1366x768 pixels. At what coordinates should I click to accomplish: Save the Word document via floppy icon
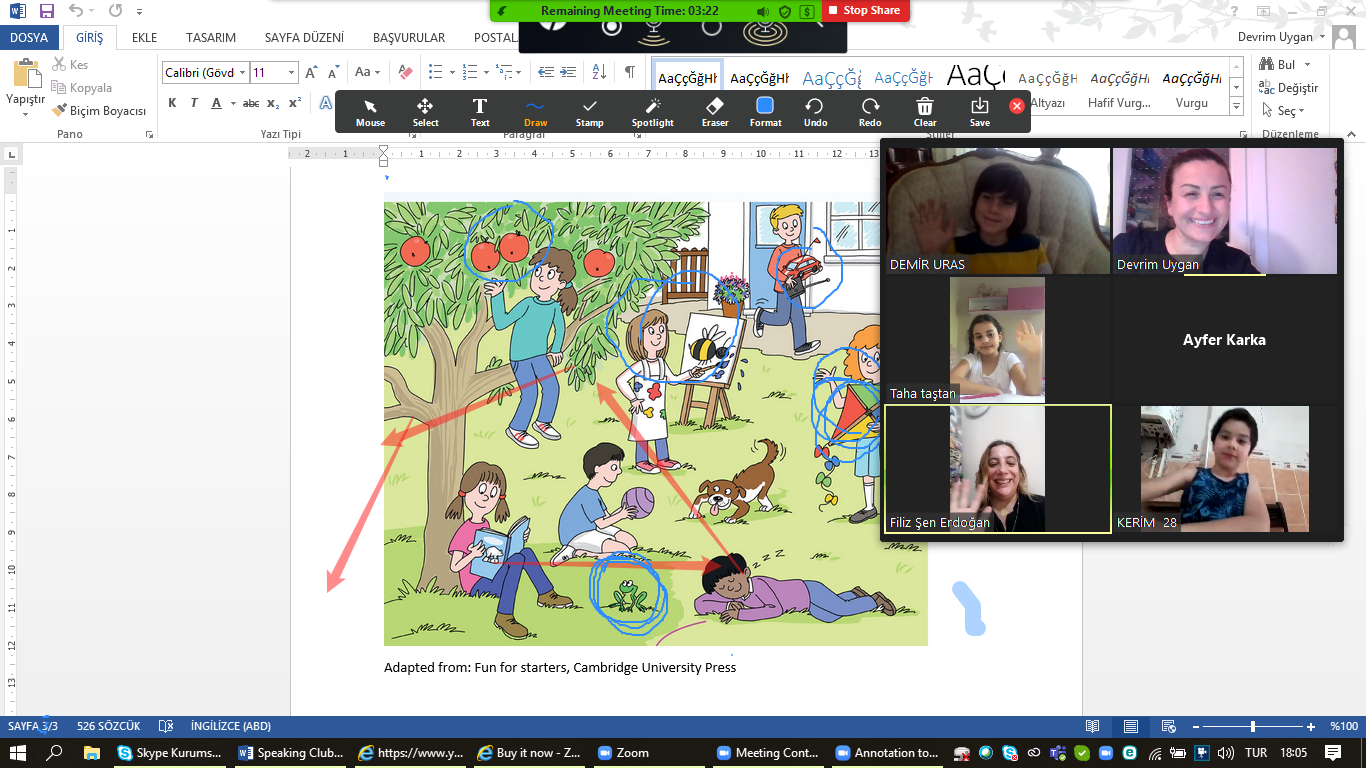pos(47,11)
